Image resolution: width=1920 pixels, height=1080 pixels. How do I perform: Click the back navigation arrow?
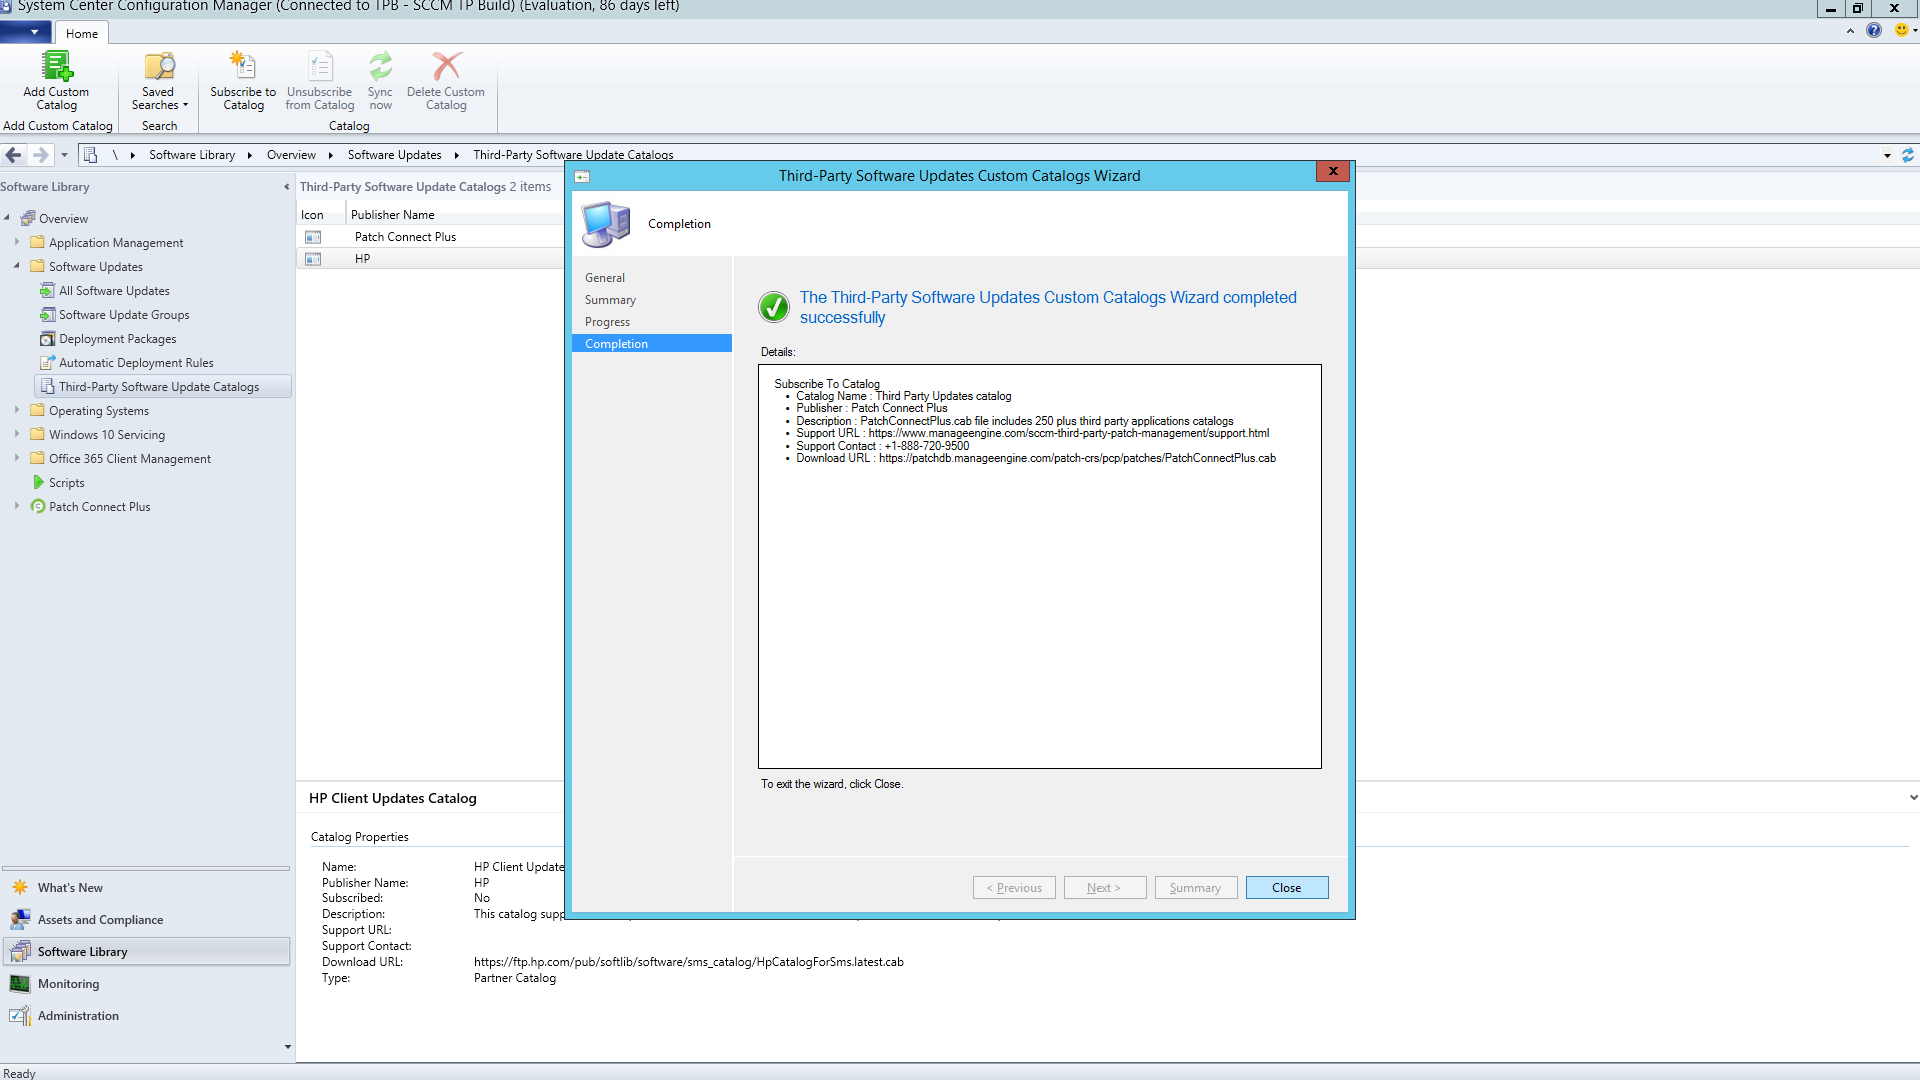pyautogui.click(x=14, y=155)
